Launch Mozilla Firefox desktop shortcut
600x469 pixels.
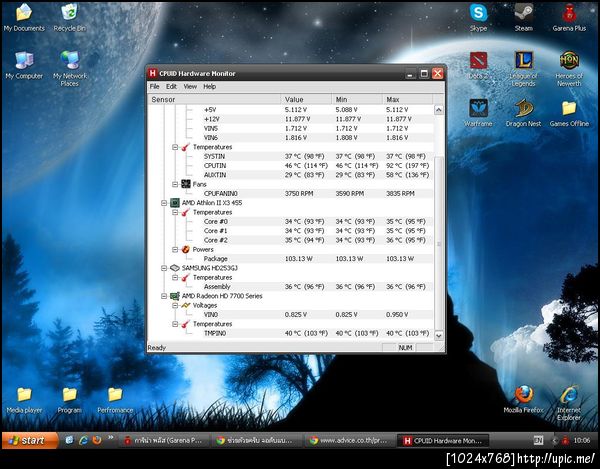point(523,400)
